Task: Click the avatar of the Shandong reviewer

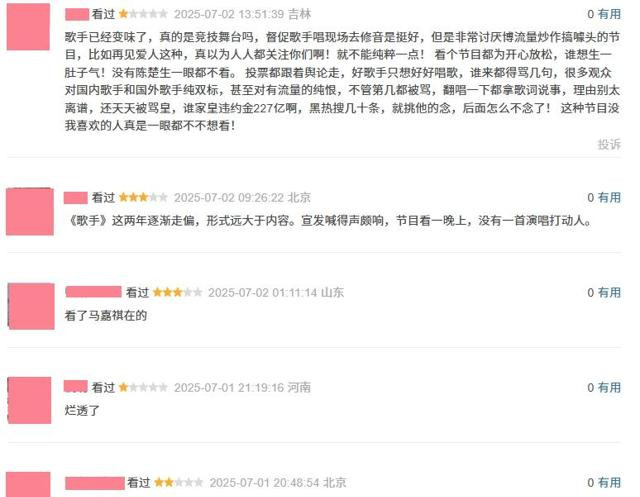Action: (x=31, y=306)
